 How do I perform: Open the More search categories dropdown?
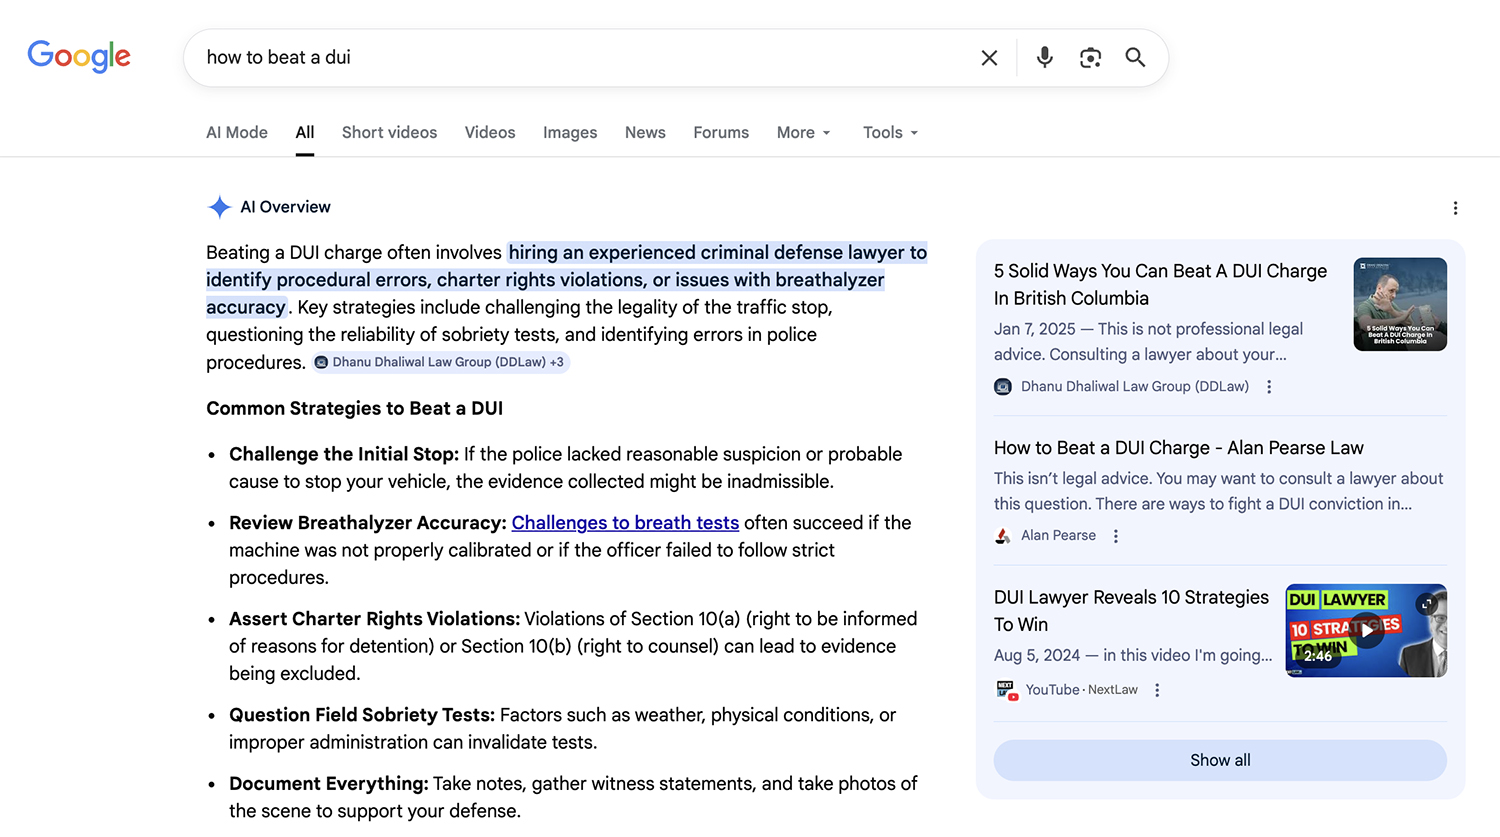click(x=803, y=132)
